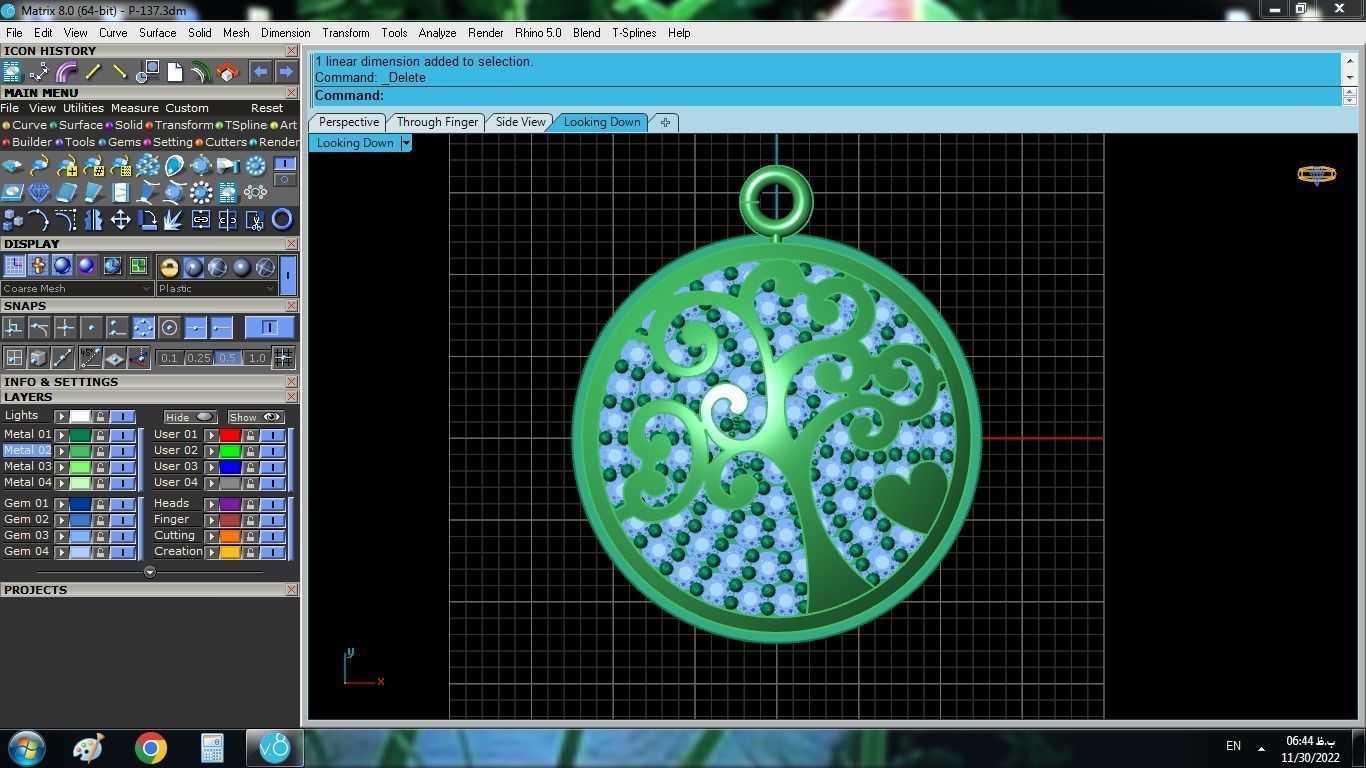Open Google Chrome from the taskbar
The image size is (1366, 768).
(151, 748)
